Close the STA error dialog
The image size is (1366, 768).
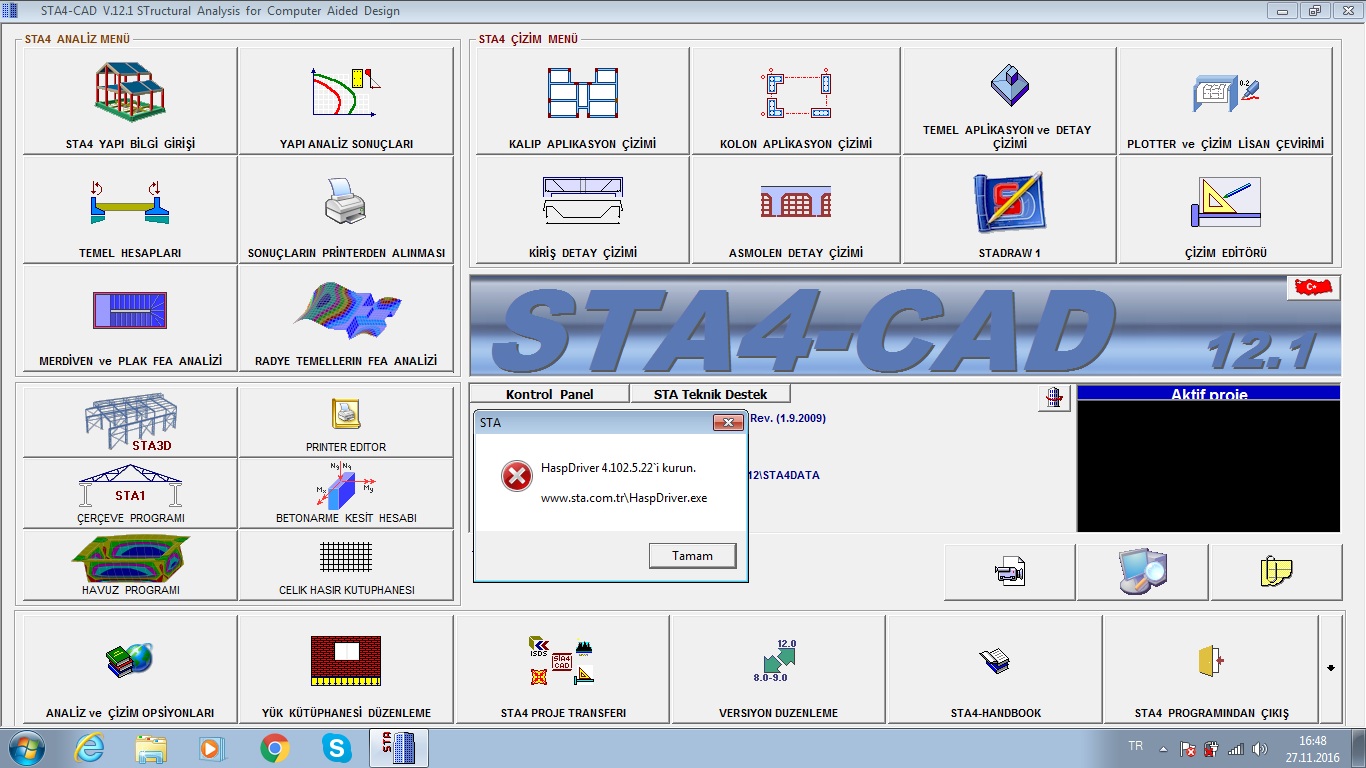coord(727,423)
